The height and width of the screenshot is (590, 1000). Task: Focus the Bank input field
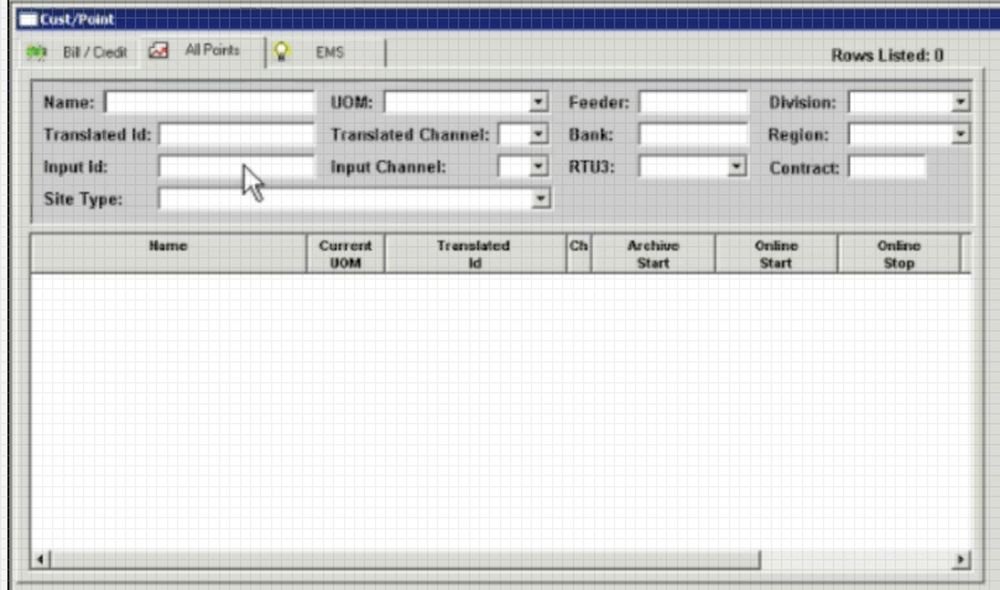tap(693, 135)
